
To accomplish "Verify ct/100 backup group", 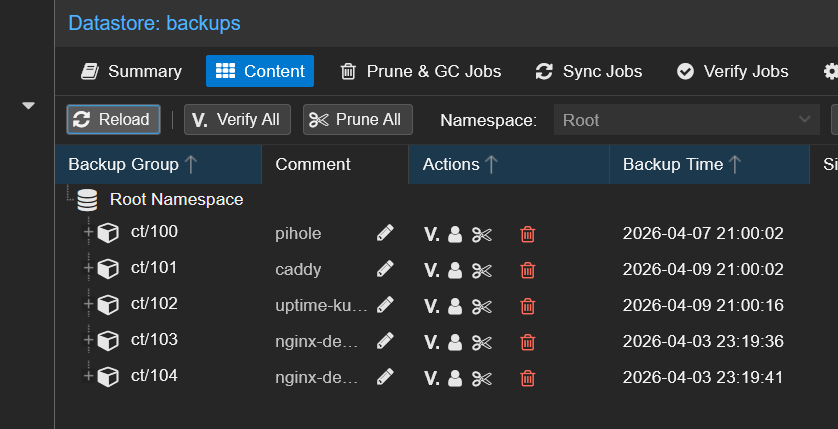I will tap(431, 235).
